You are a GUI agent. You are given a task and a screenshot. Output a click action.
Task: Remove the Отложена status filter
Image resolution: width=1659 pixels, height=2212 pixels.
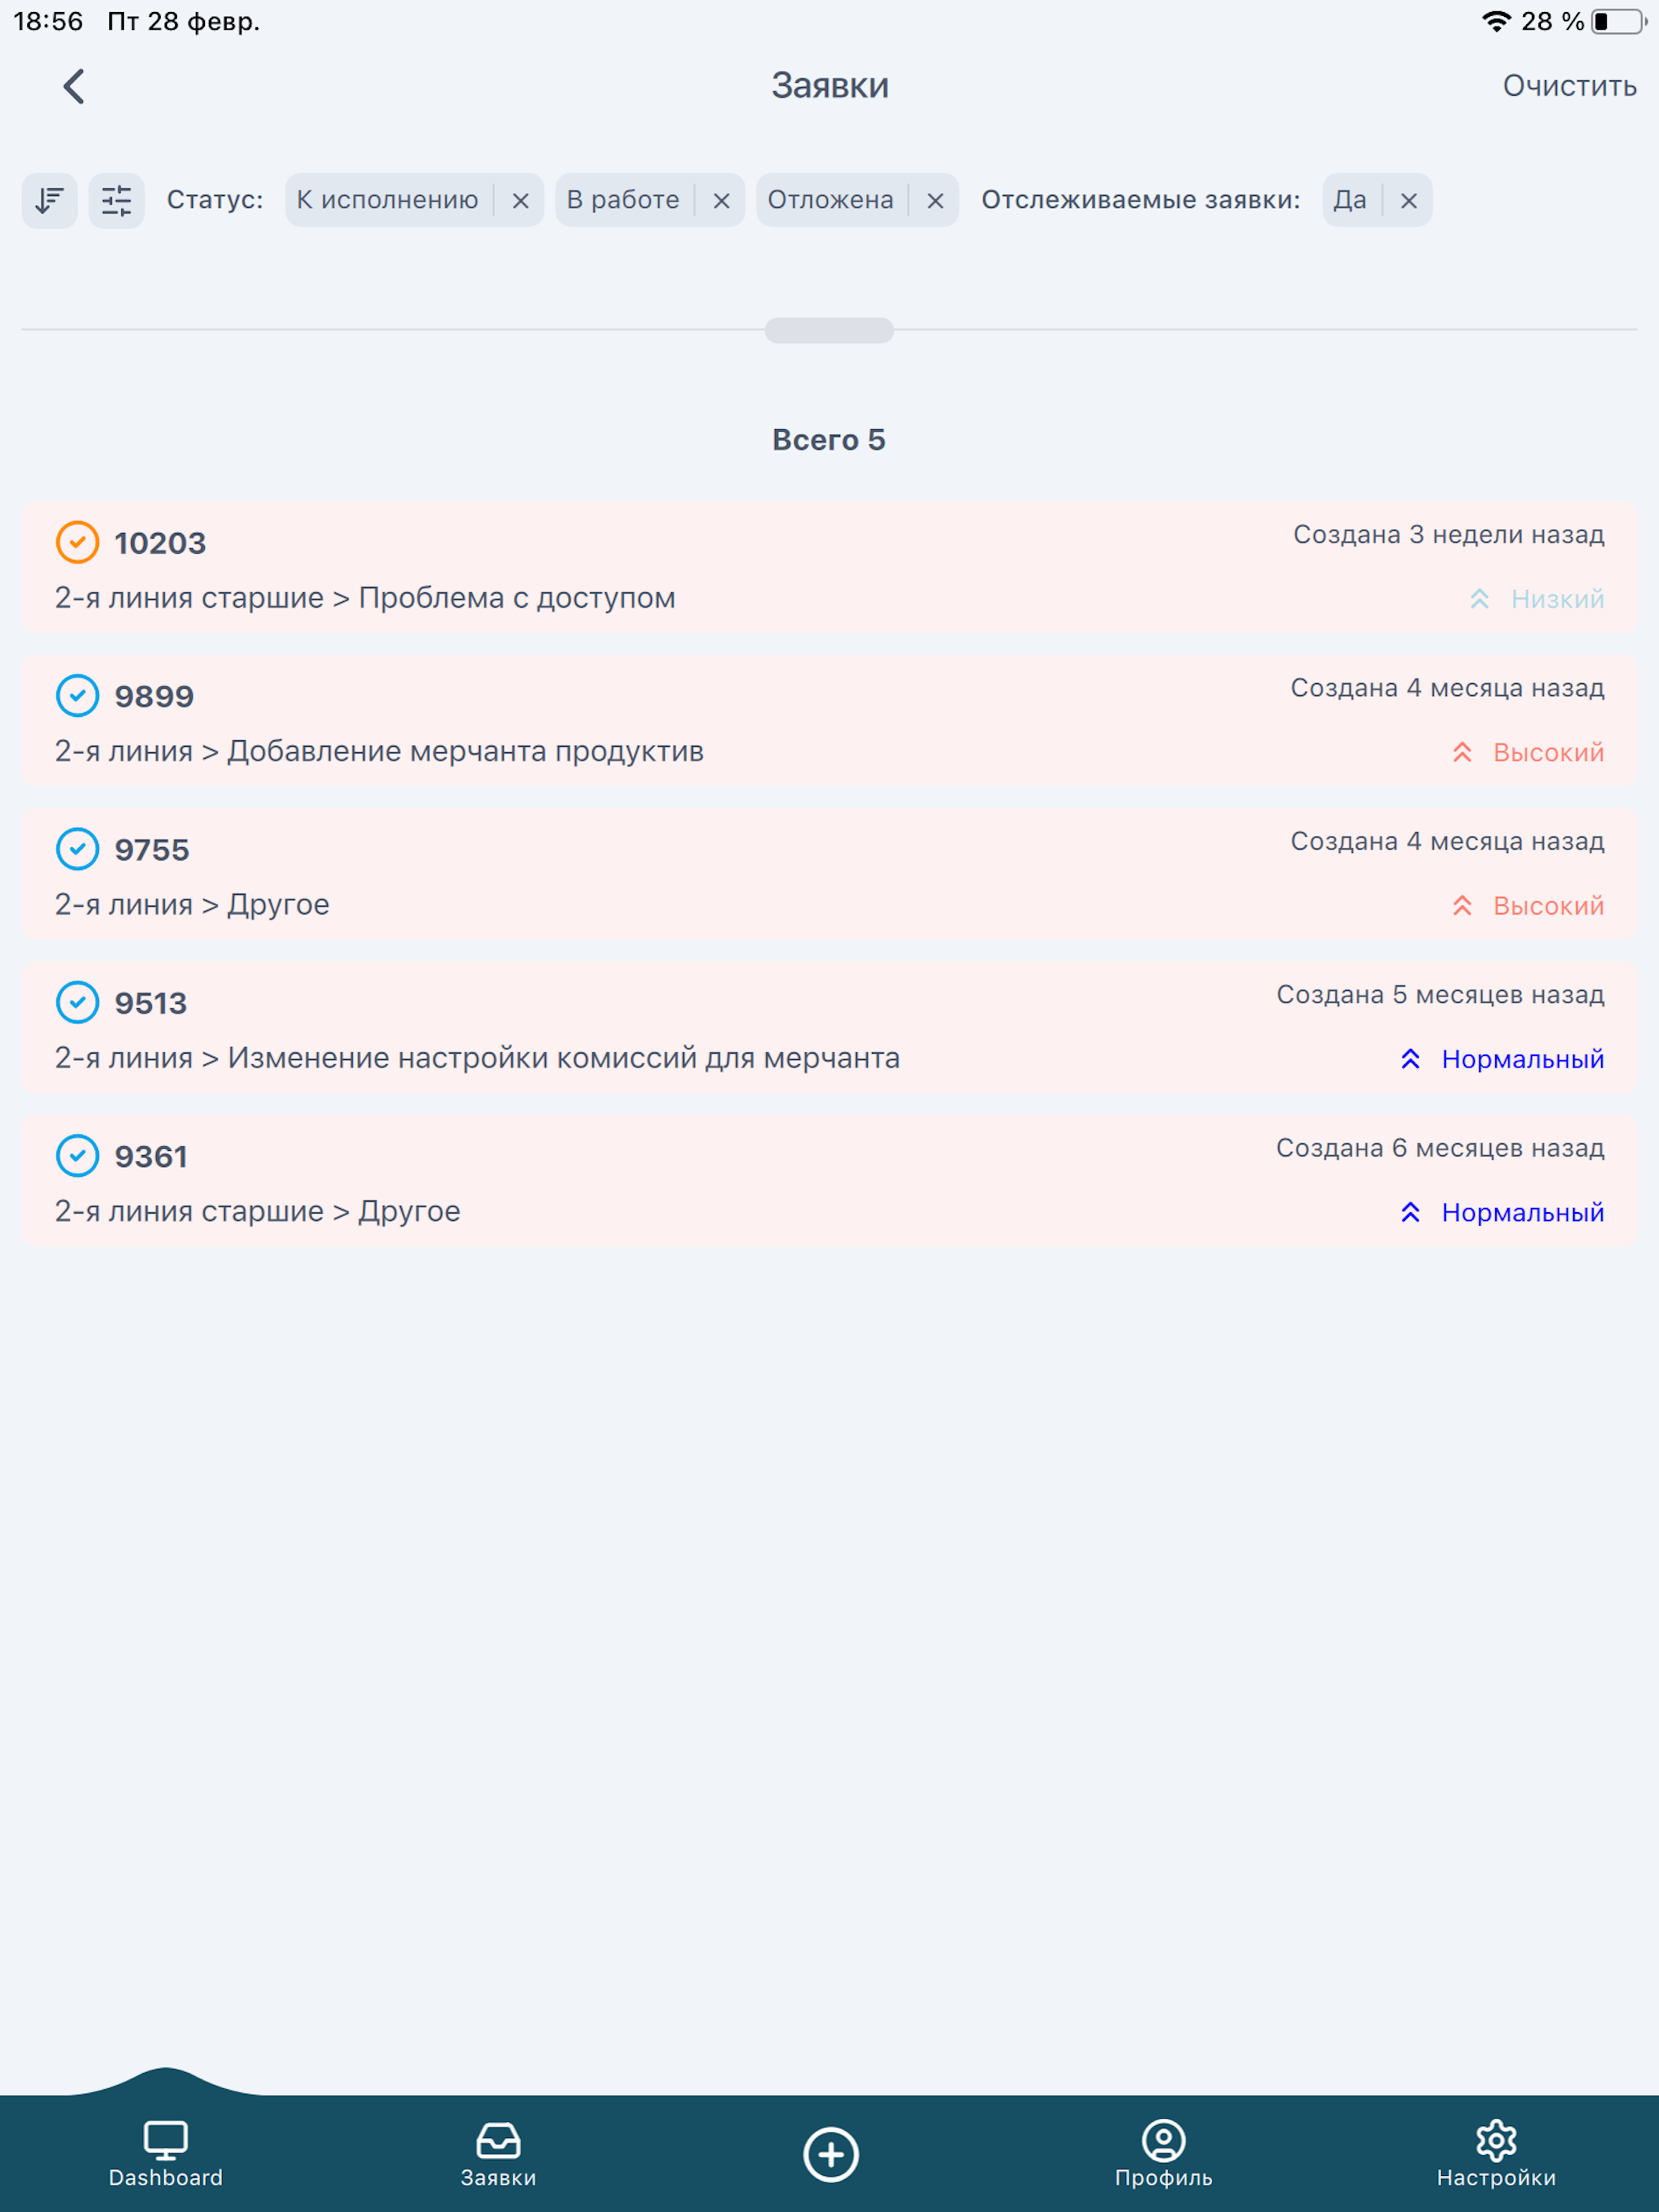tap(935, 200)
